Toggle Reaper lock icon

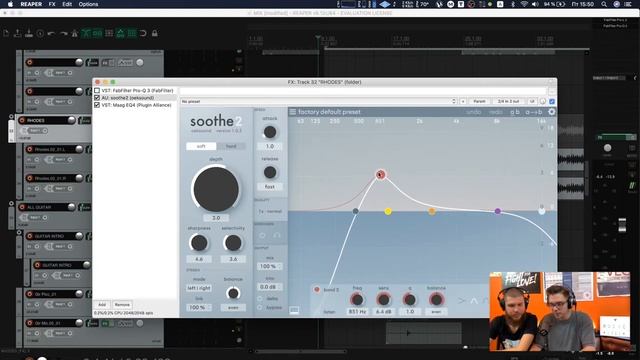click(x=155, y=33)
